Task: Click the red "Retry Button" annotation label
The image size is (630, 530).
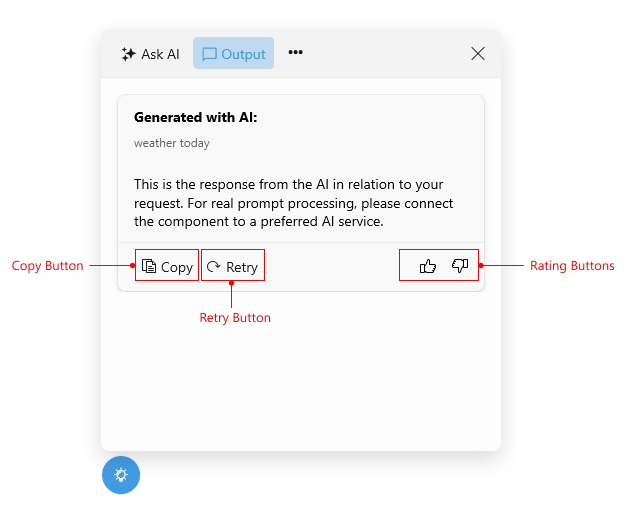Action: [x=235, y=318]
